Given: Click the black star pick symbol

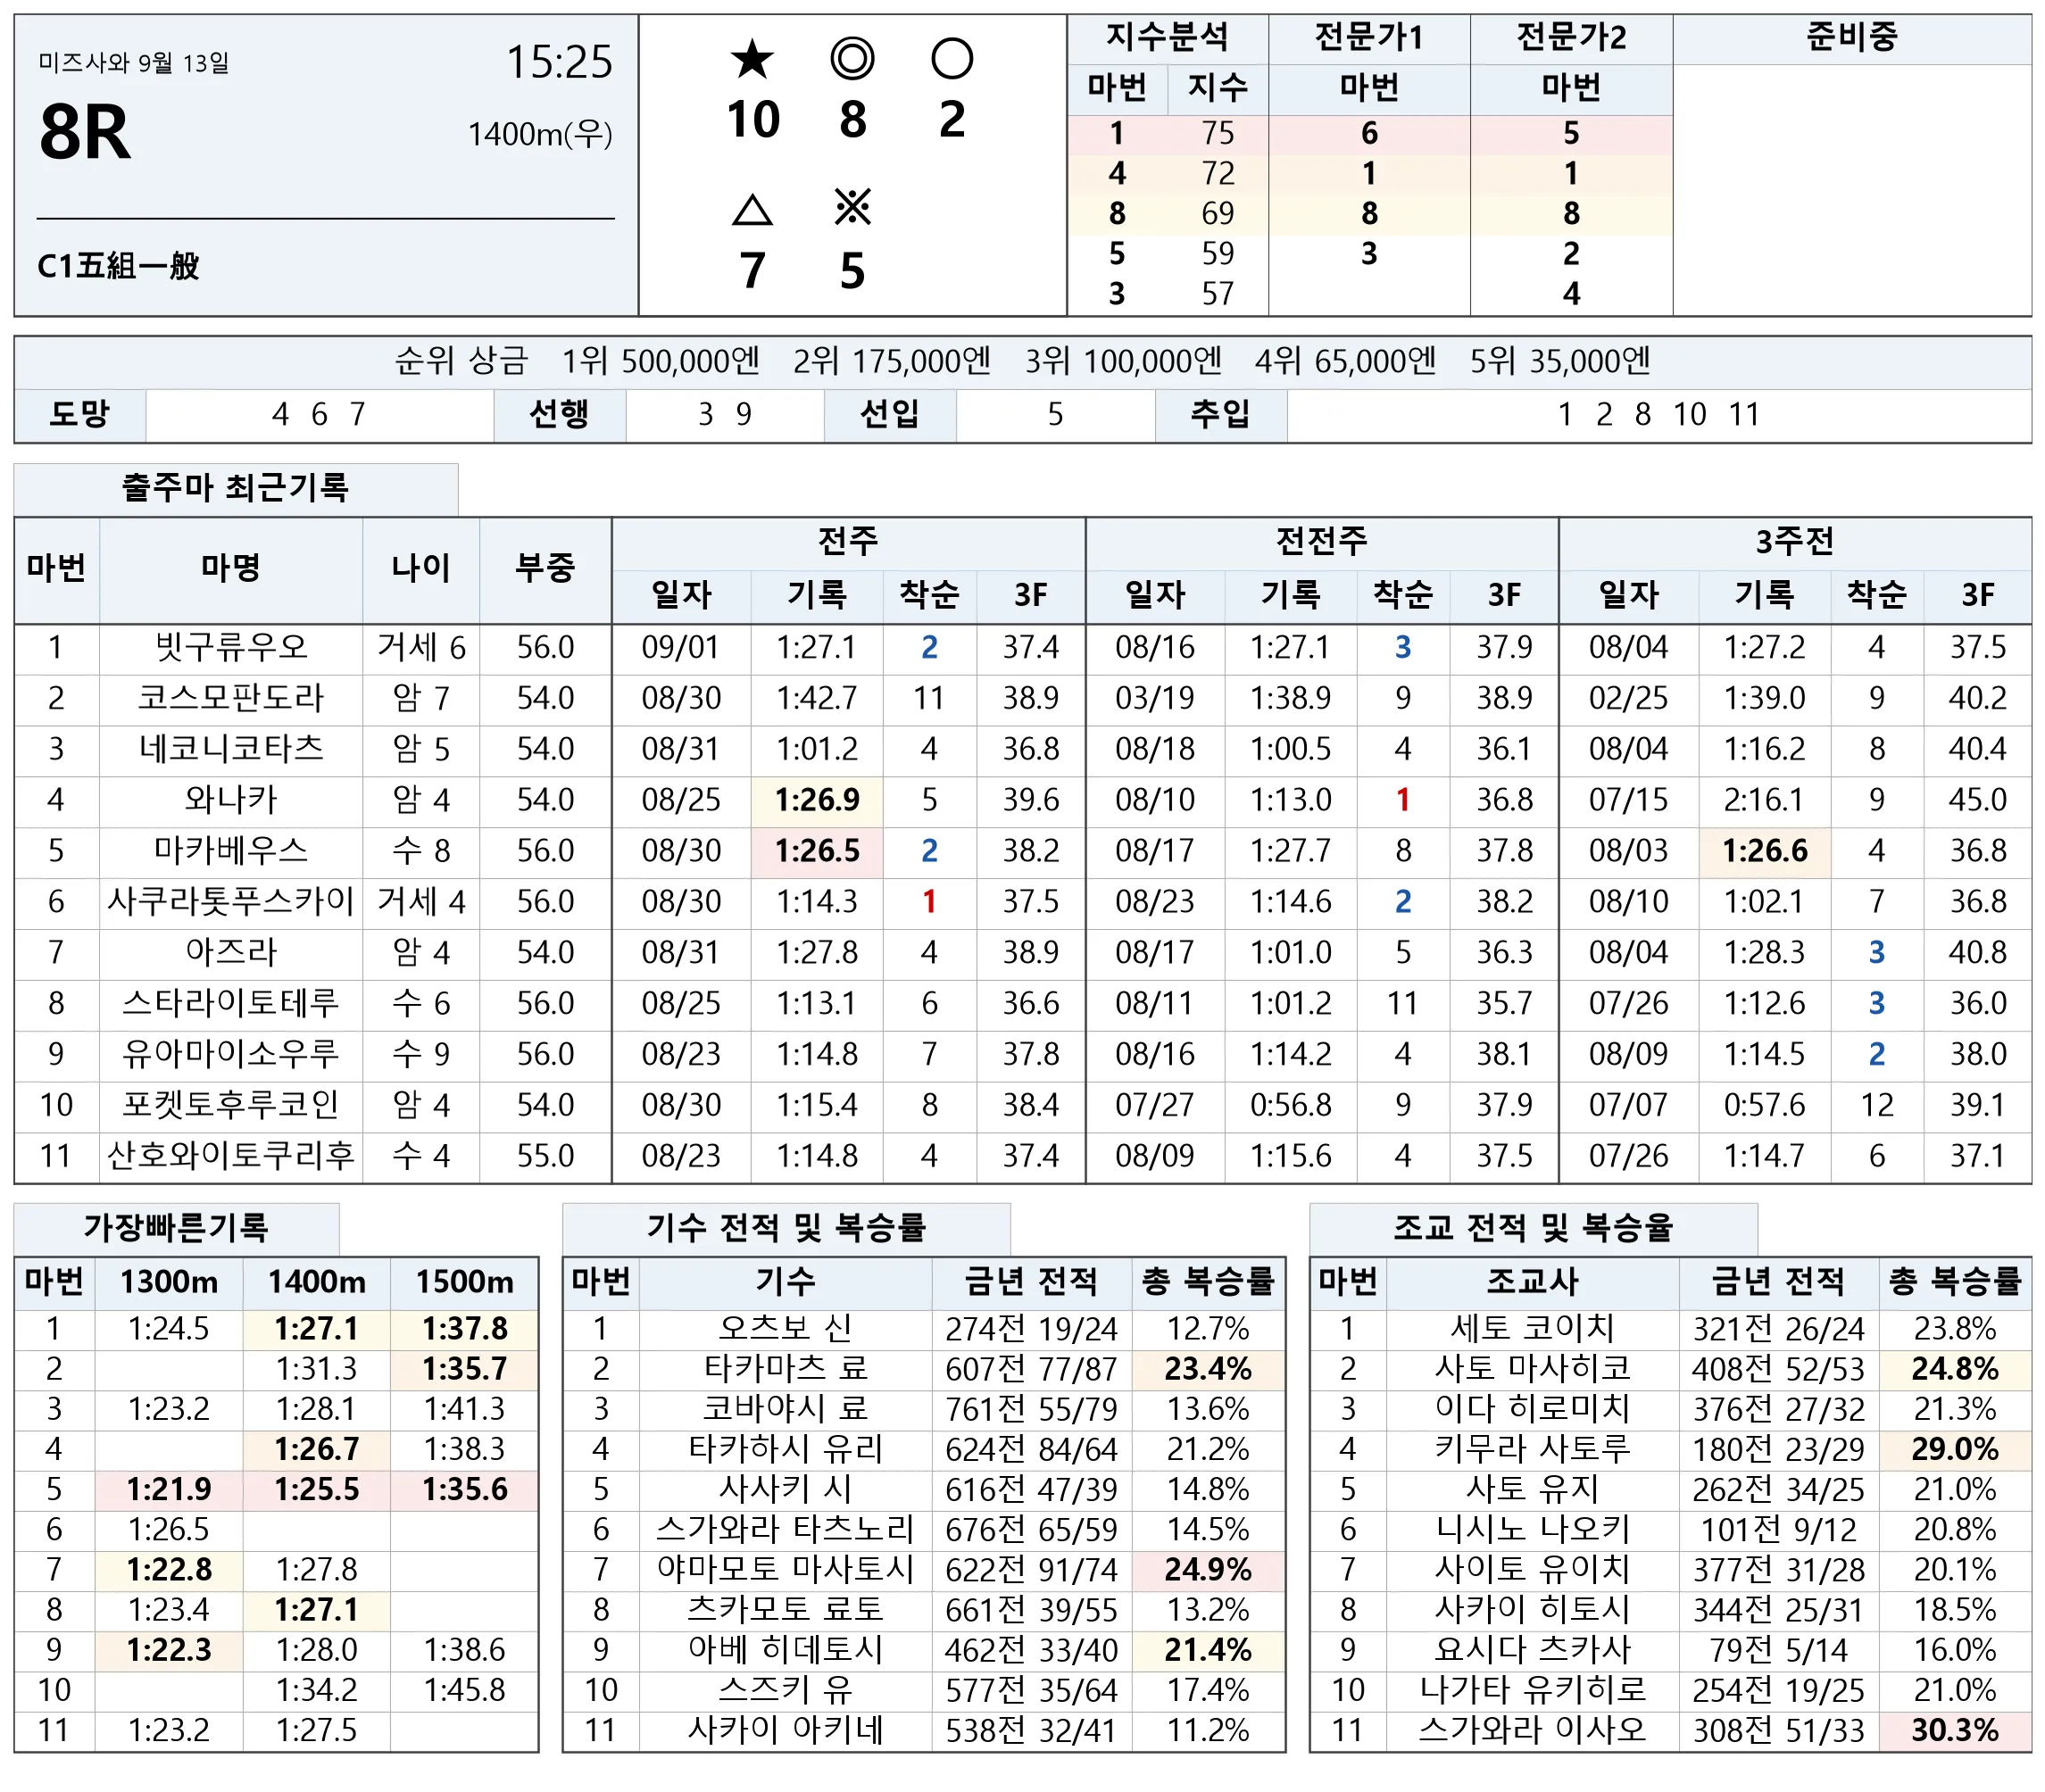Looking at the screenshot, I should tap(752, 59).
